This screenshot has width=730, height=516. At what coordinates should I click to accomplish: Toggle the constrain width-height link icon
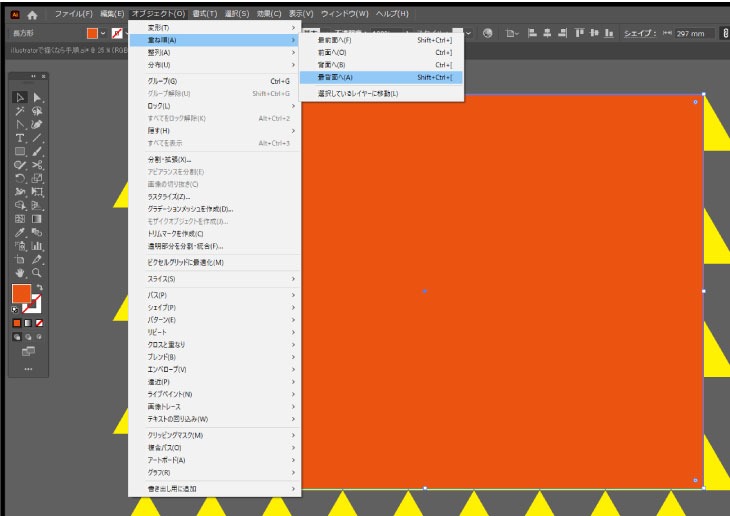(724, 33)
